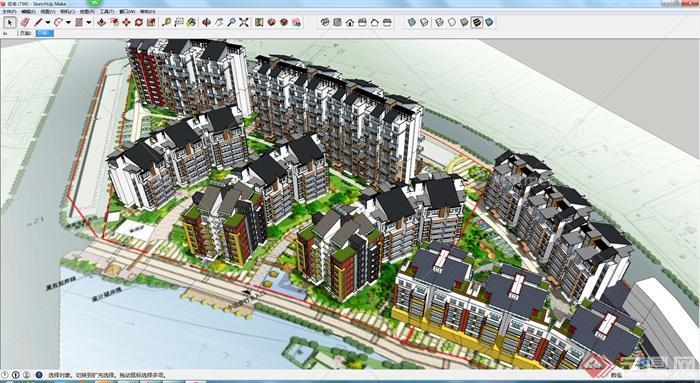The height and width of the screenshot is (383, 700).
Task: Toggle Back Edges style
Action: pos(424,22)
